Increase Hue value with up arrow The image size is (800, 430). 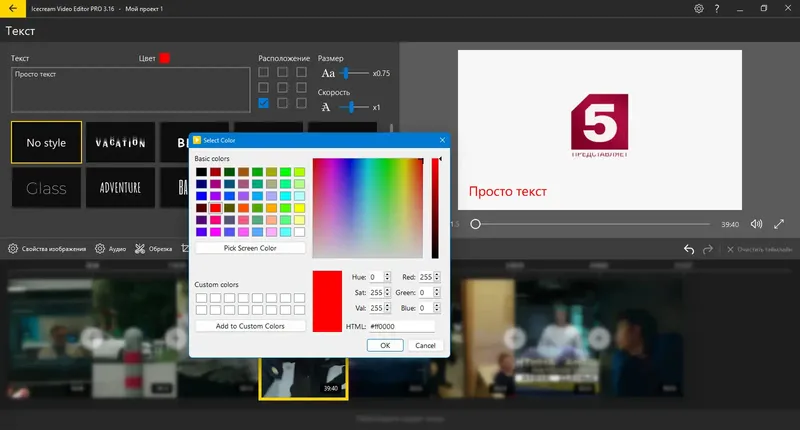click(387, 274)
